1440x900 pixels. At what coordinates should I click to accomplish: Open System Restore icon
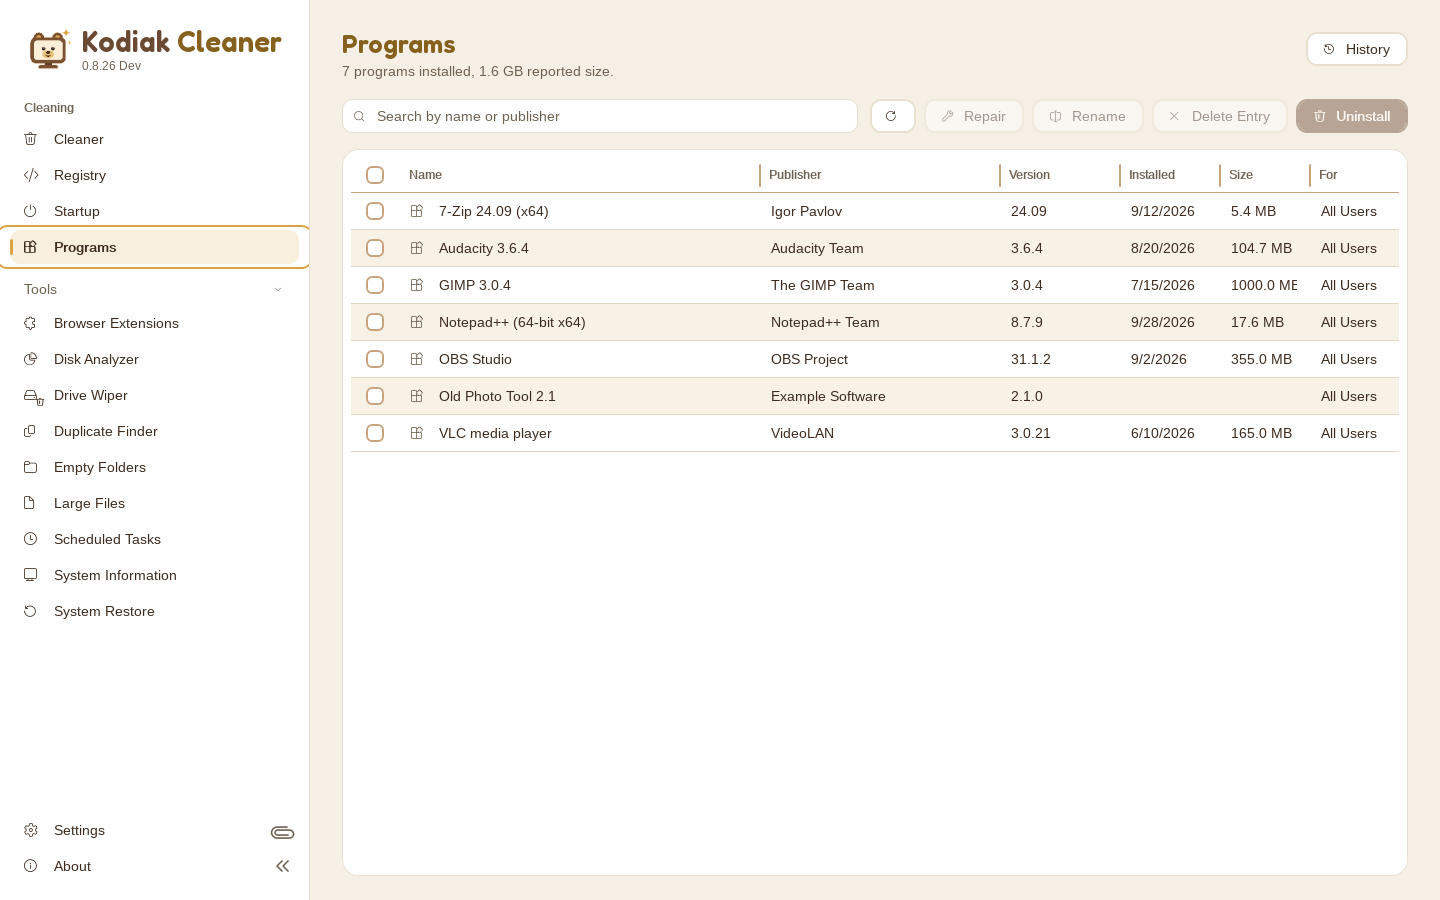click(x=31, y=611)
